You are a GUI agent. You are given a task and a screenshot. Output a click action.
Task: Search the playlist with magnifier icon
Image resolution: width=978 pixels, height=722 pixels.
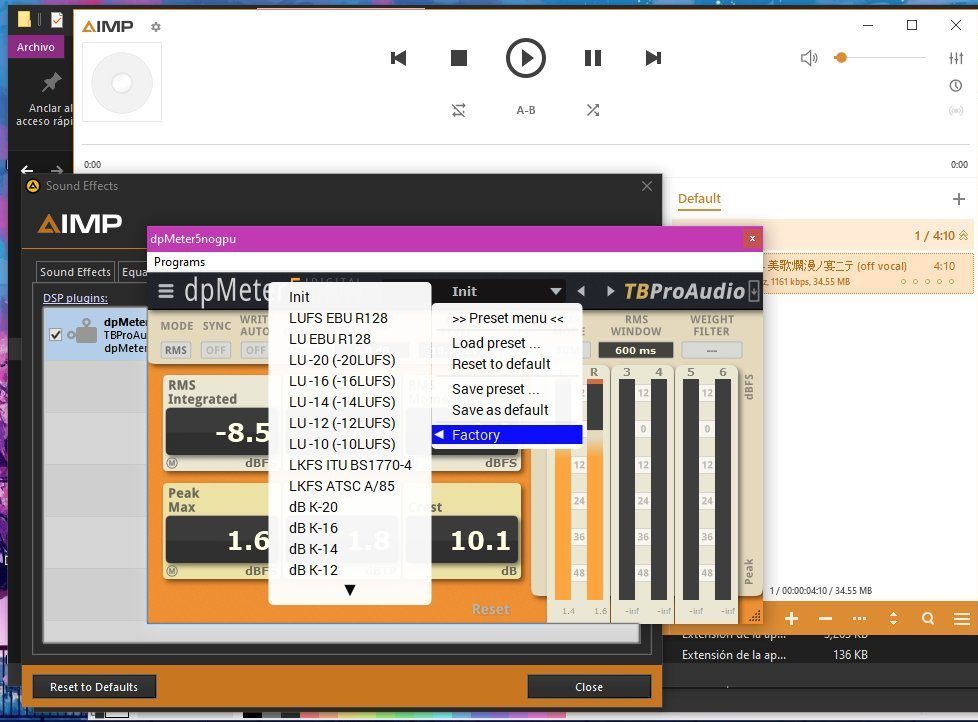(x=927, y=619)
